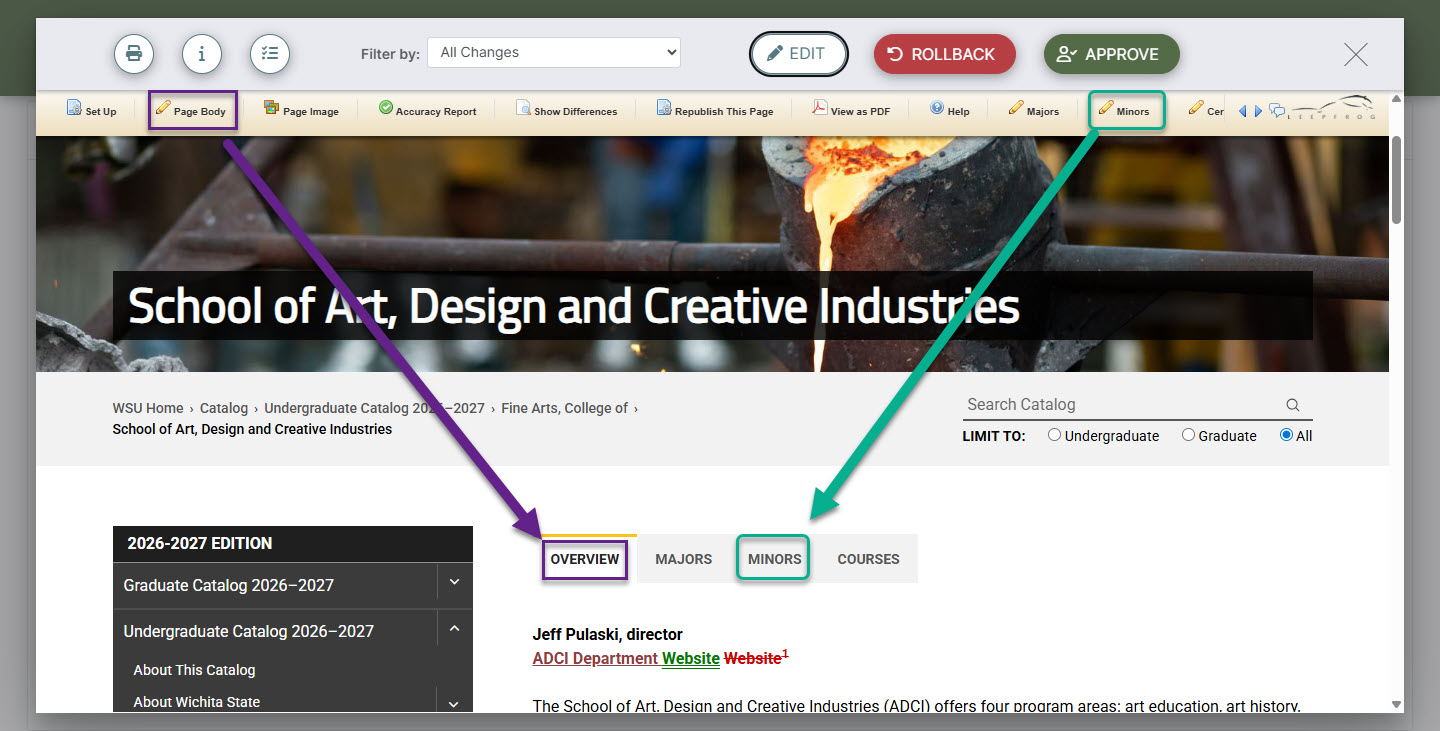
Task: Select the Graduate radio button
Action: pyautogui.click(x=1188, y=435)
